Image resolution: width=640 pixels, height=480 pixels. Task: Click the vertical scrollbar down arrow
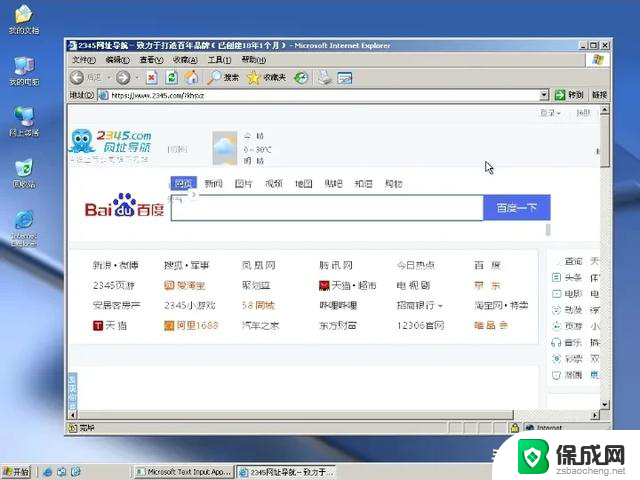[x=604, y=404]
